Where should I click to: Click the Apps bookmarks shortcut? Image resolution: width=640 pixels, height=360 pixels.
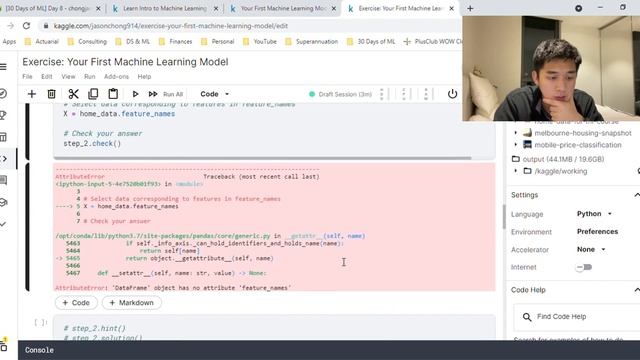[x=9, y=42]
